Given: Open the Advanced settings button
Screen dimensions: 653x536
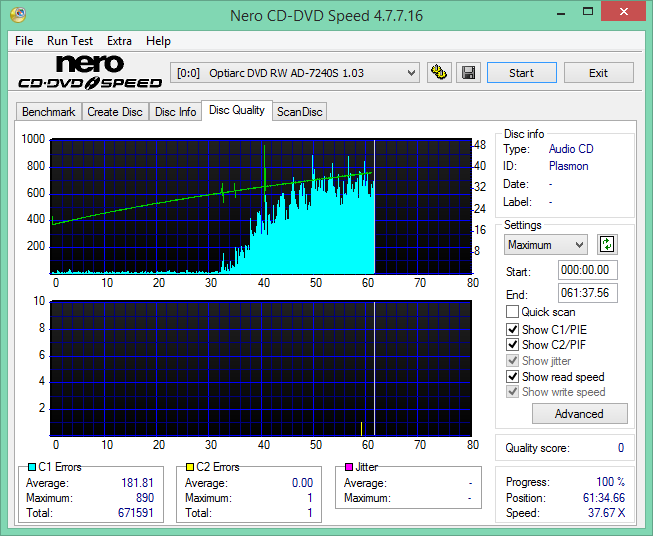Looking at the screenshot, I should (x=579, y=414).
